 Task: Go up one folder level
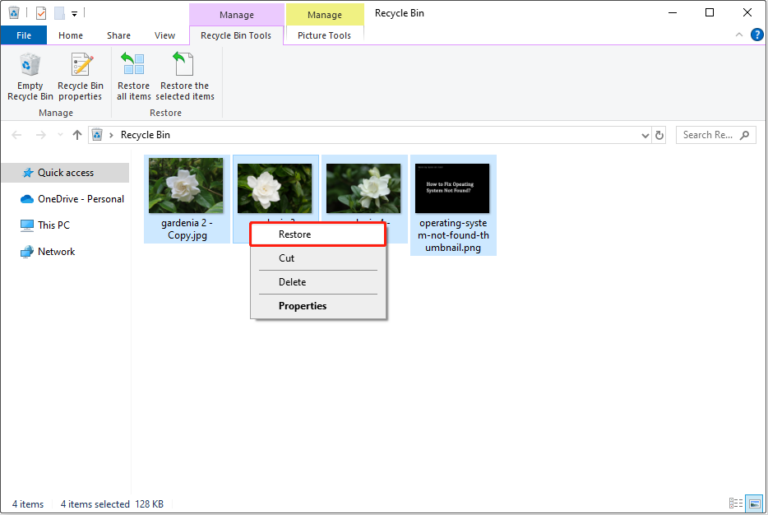pyautogui.click(x=77, y=135)
